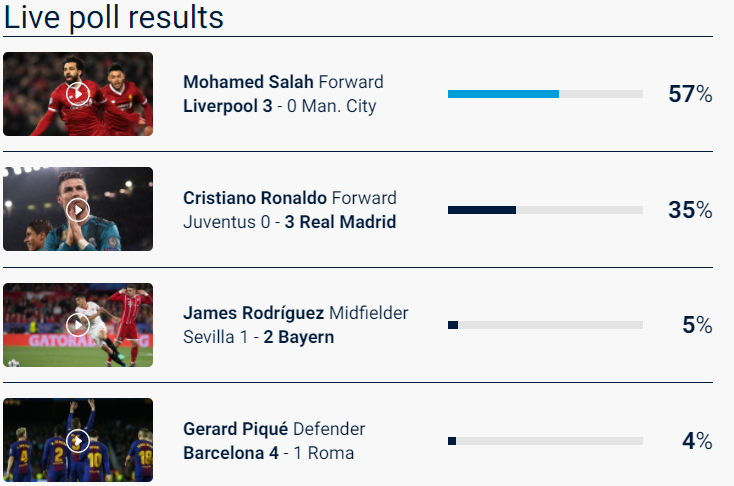Click Ronaldo's 35% poll progress bar

(x=545, y=210)
